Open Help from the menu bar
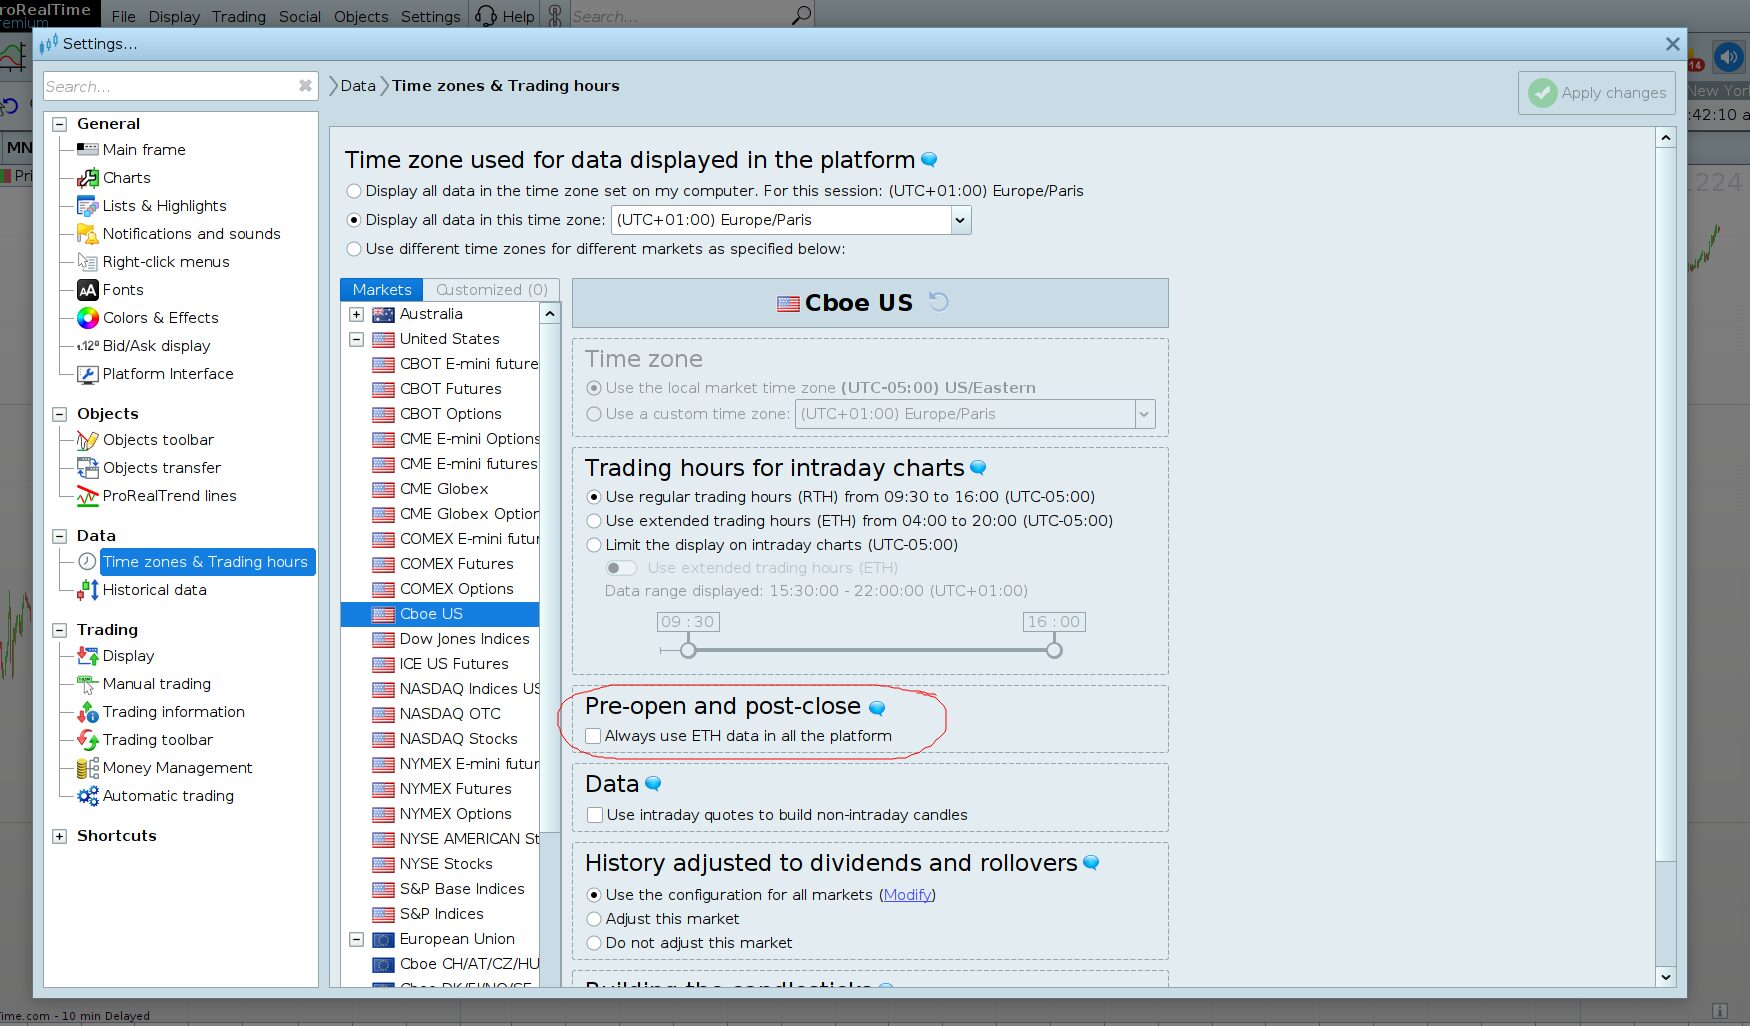Screen dimensions: 1750x1026 point(505,16)
